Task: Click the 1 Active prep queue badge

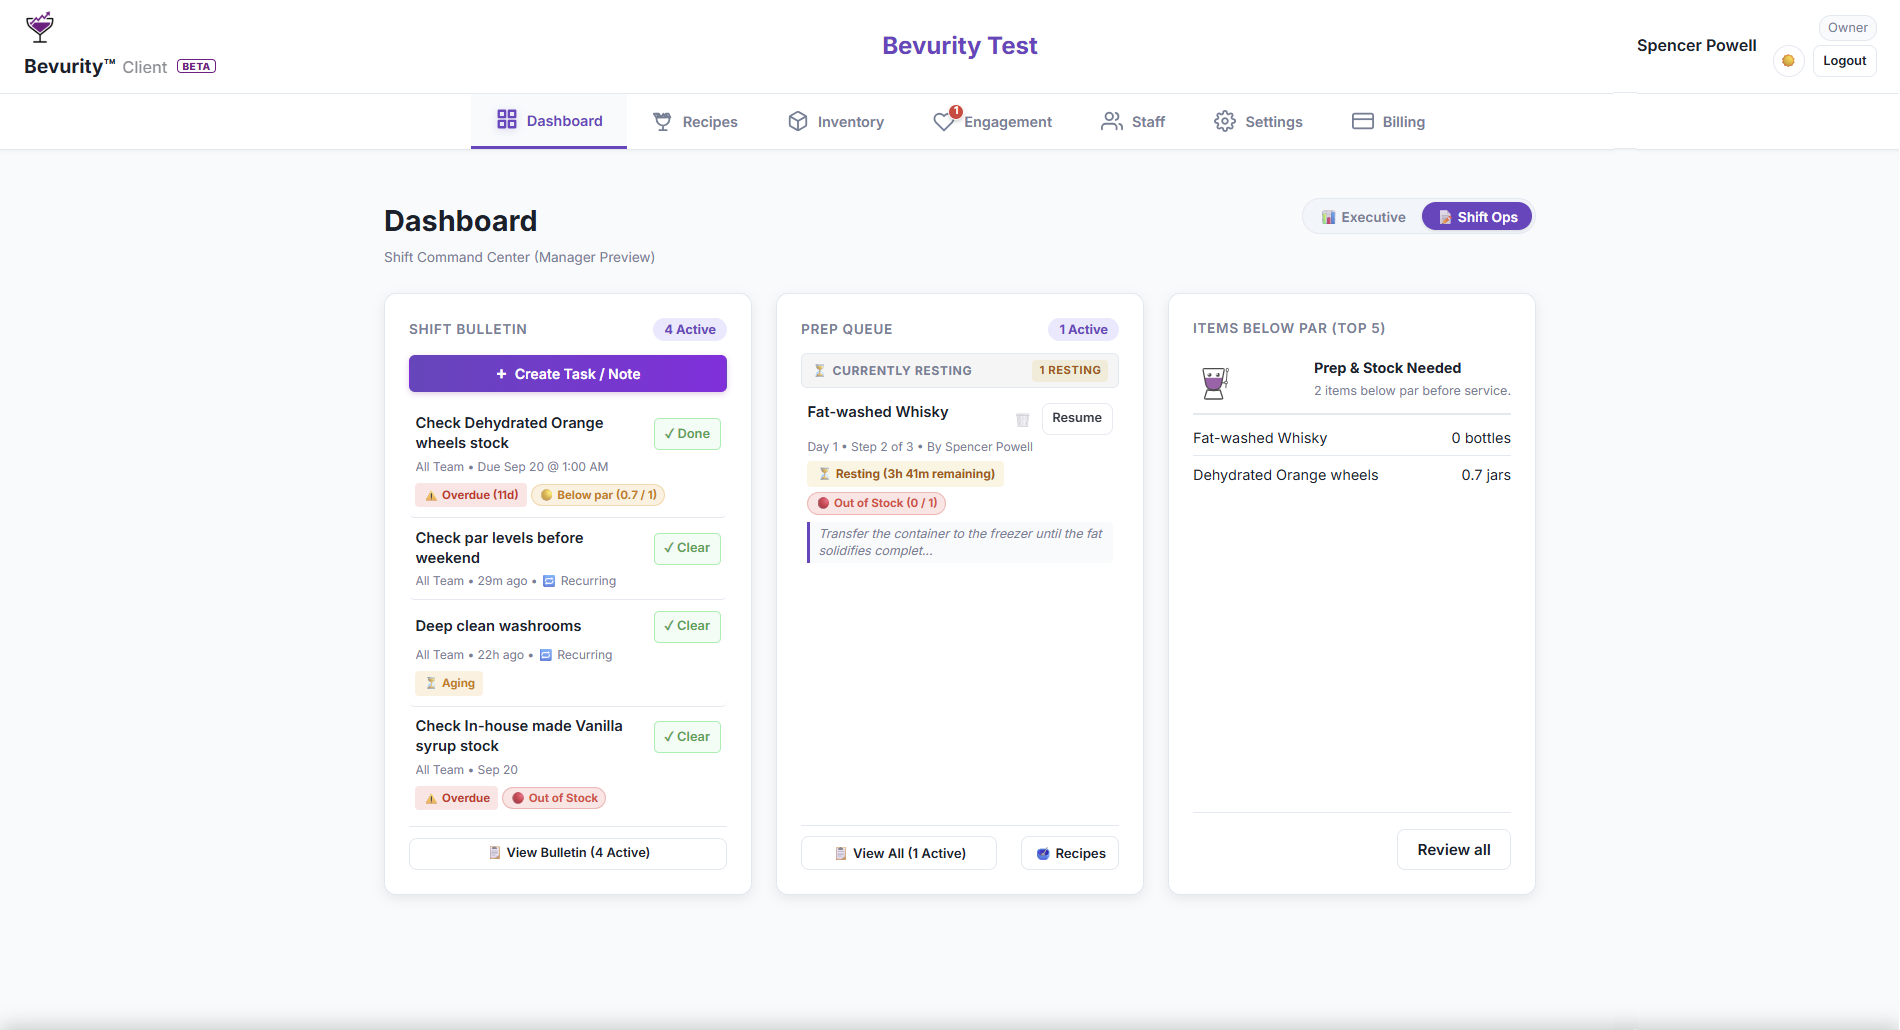Action: [1083, 329]
